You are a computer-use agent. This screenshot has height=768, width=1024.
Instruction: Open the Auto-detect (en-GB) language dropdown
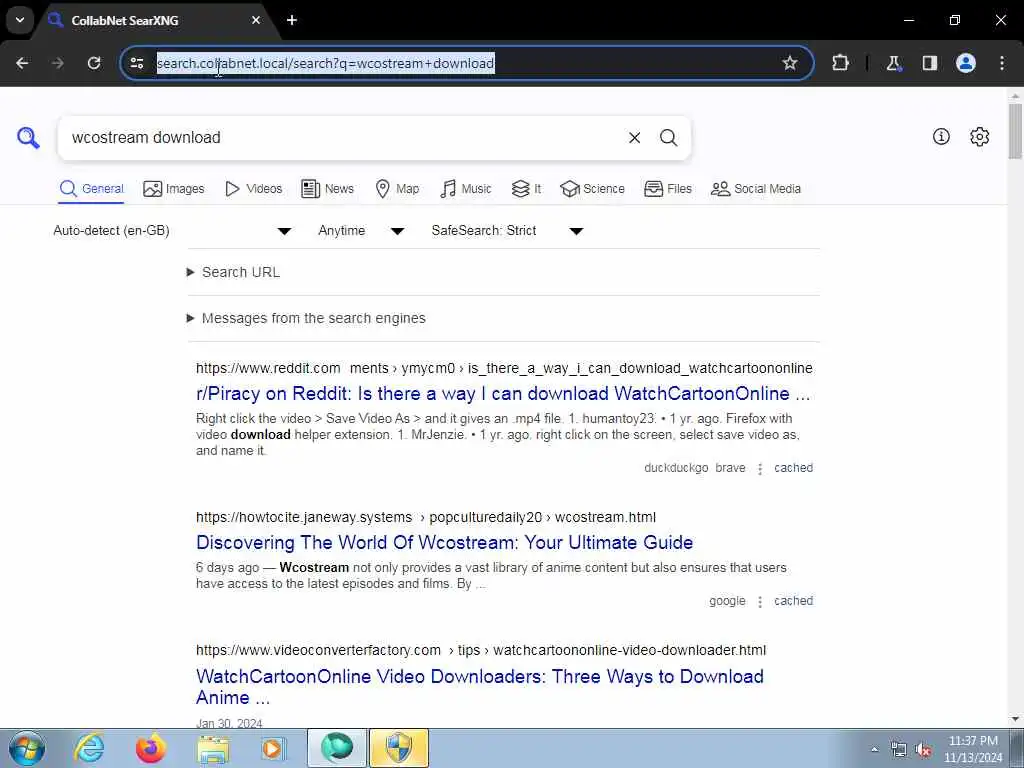[x=172, y=231]
